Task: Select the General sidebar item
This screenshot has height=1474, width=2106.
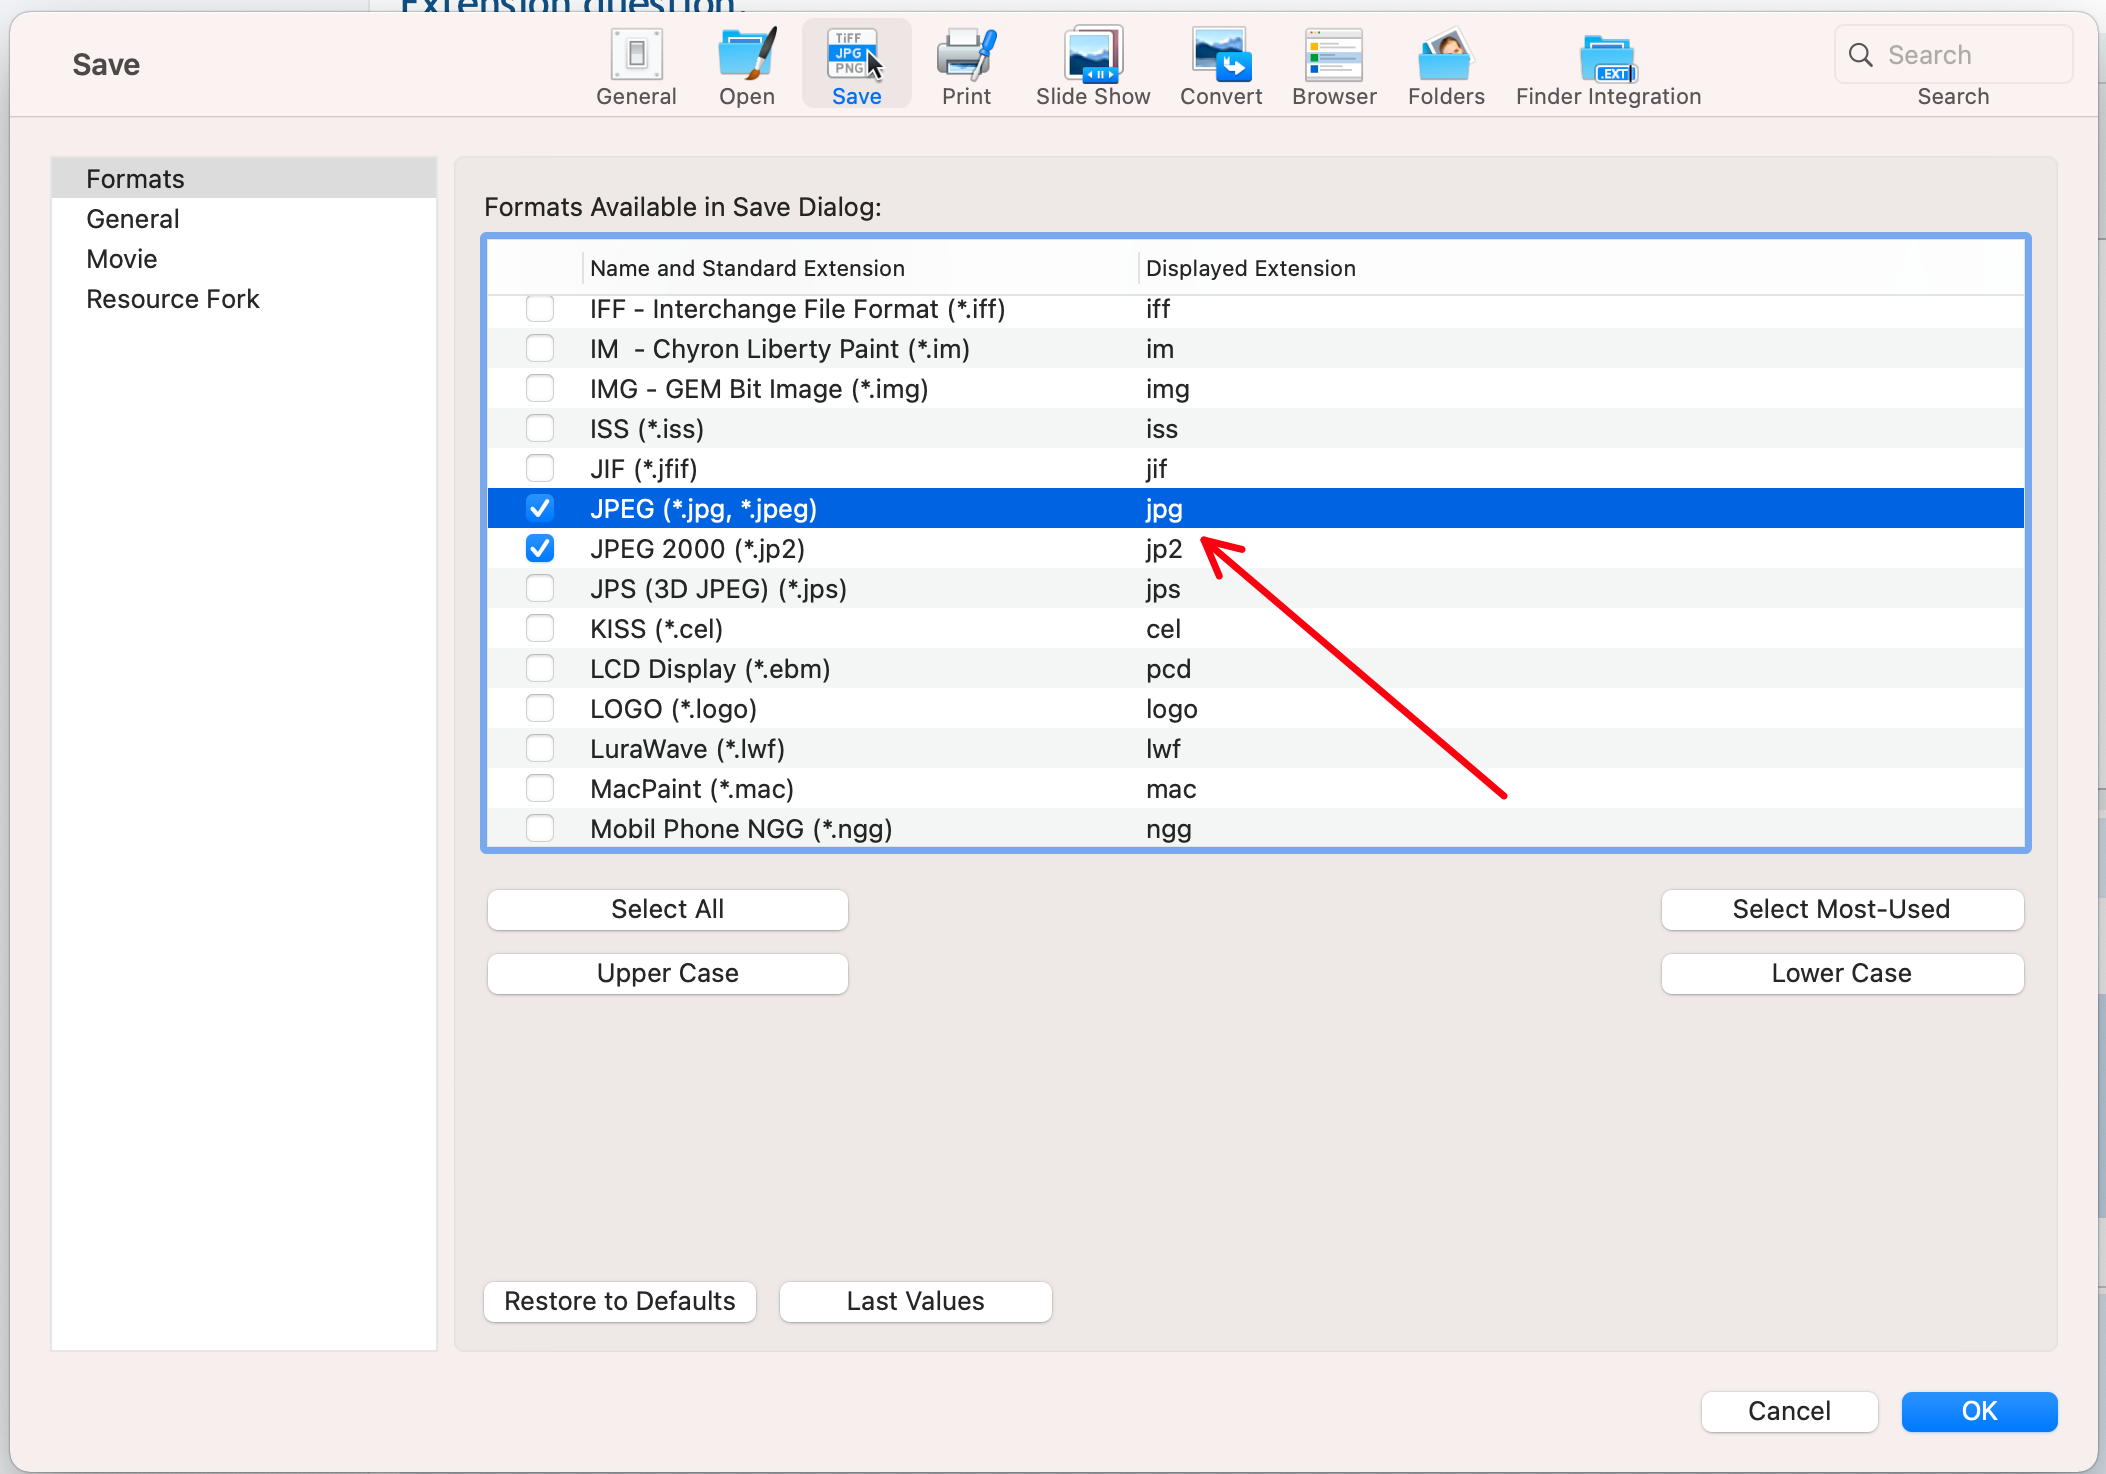Action: tap(244, 218)
